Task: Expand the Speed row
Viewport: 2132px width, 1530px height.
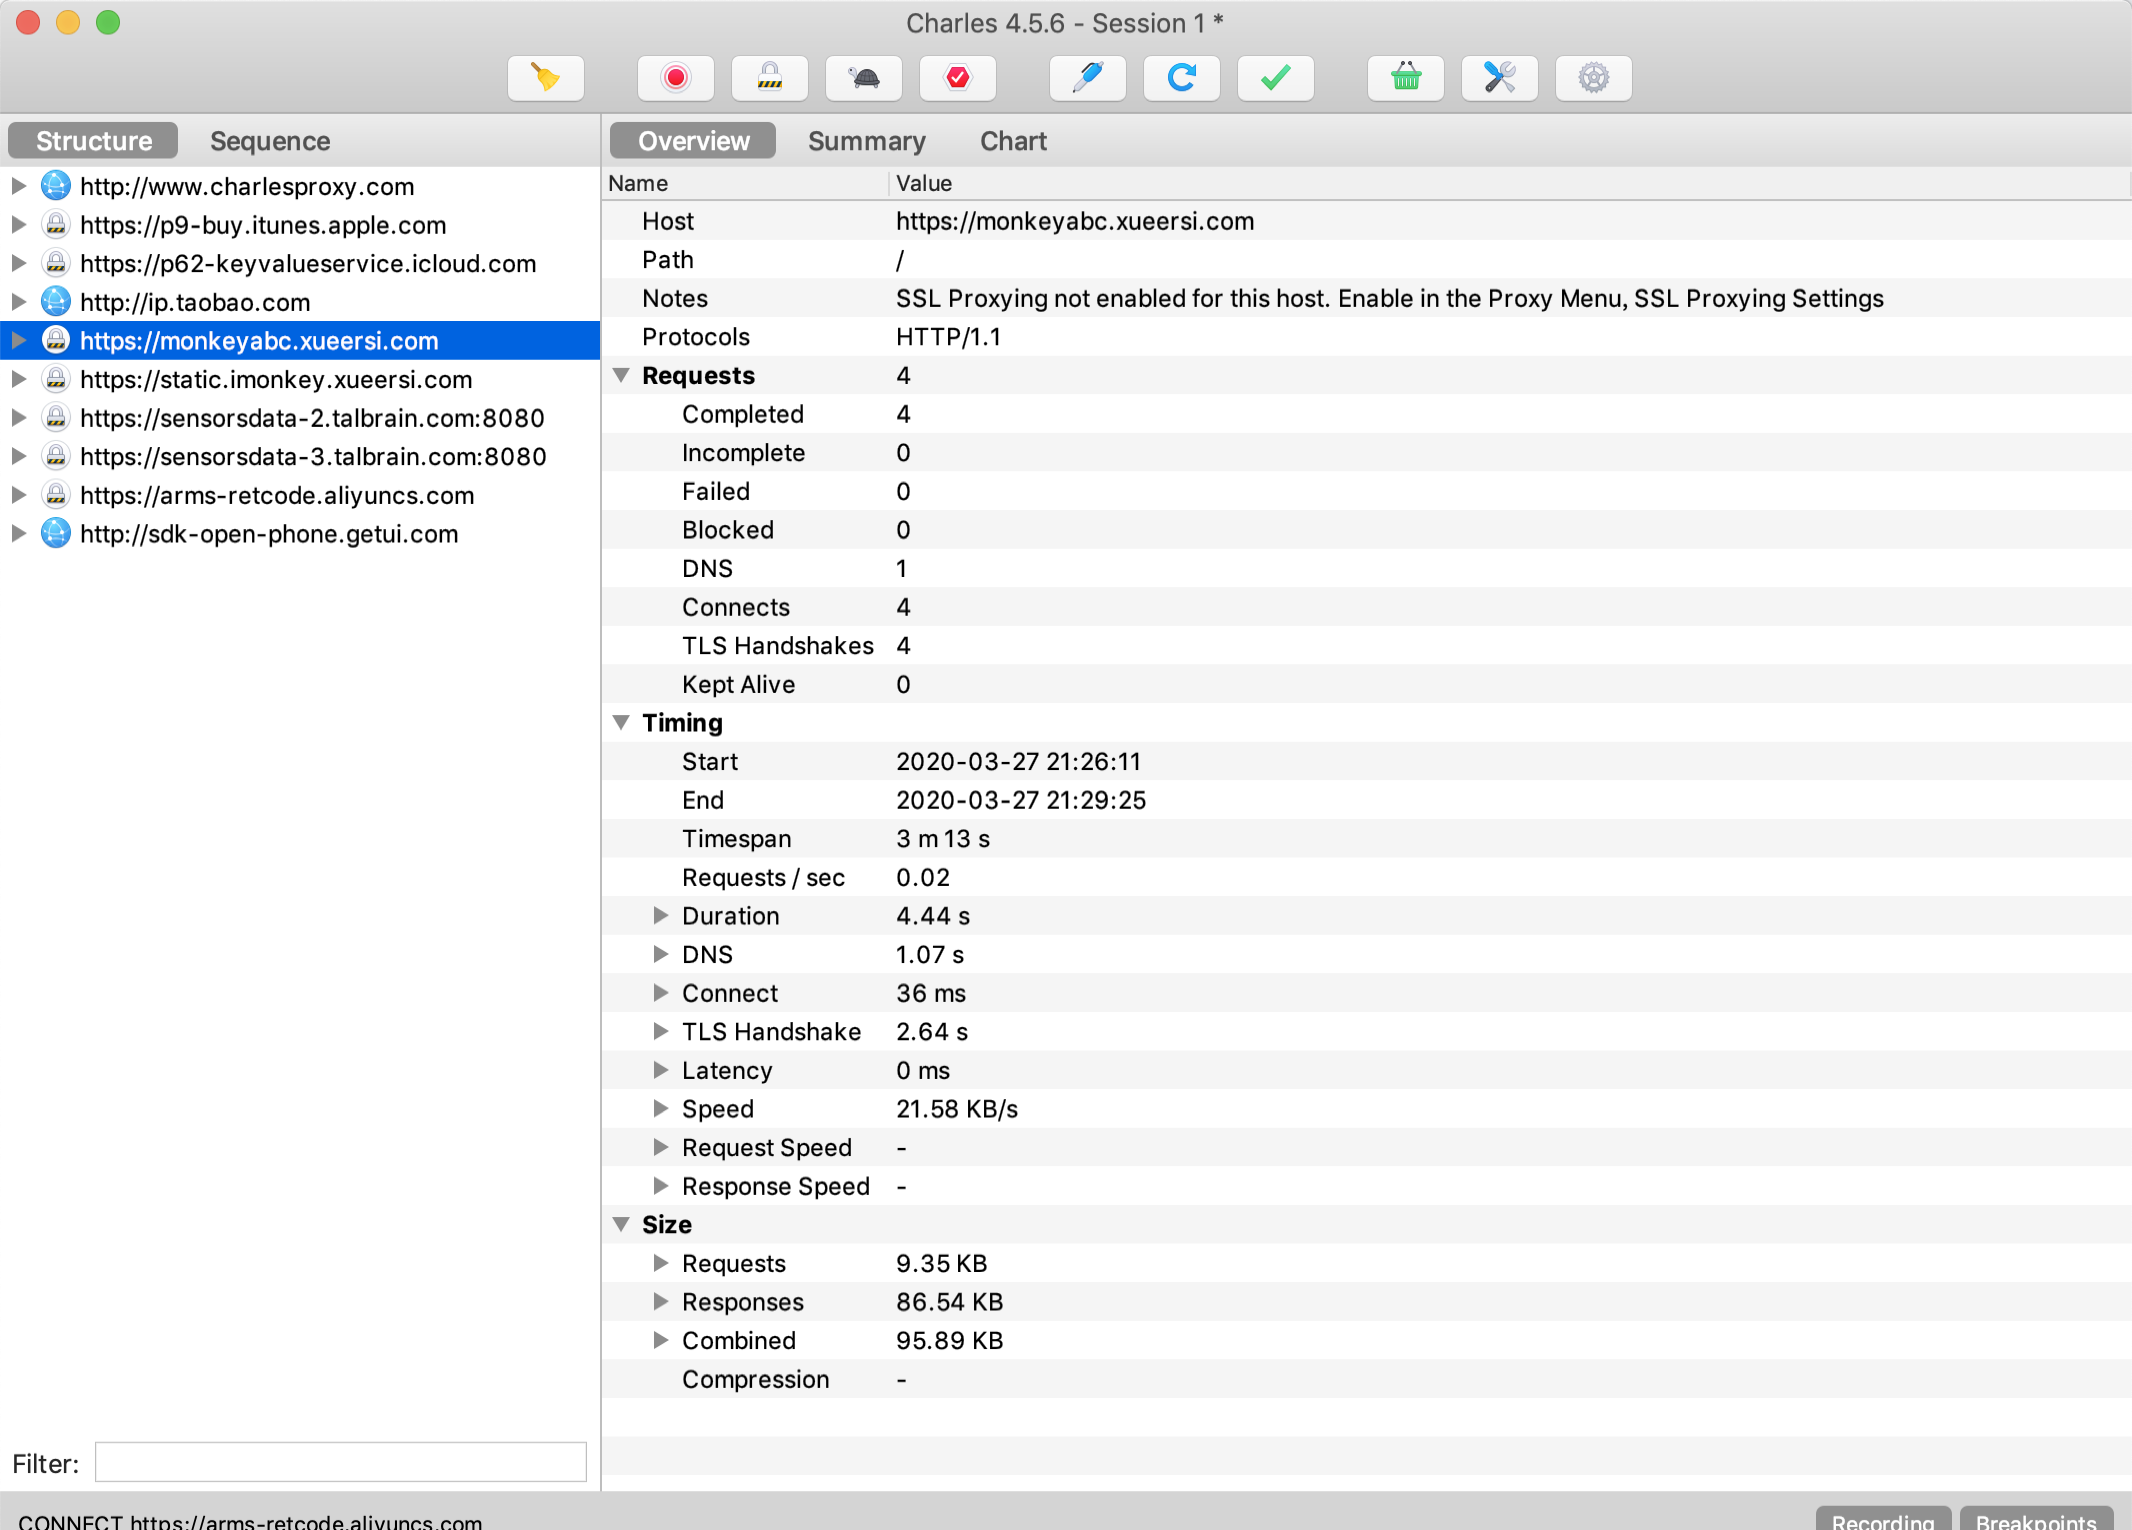Action: 660,1108
